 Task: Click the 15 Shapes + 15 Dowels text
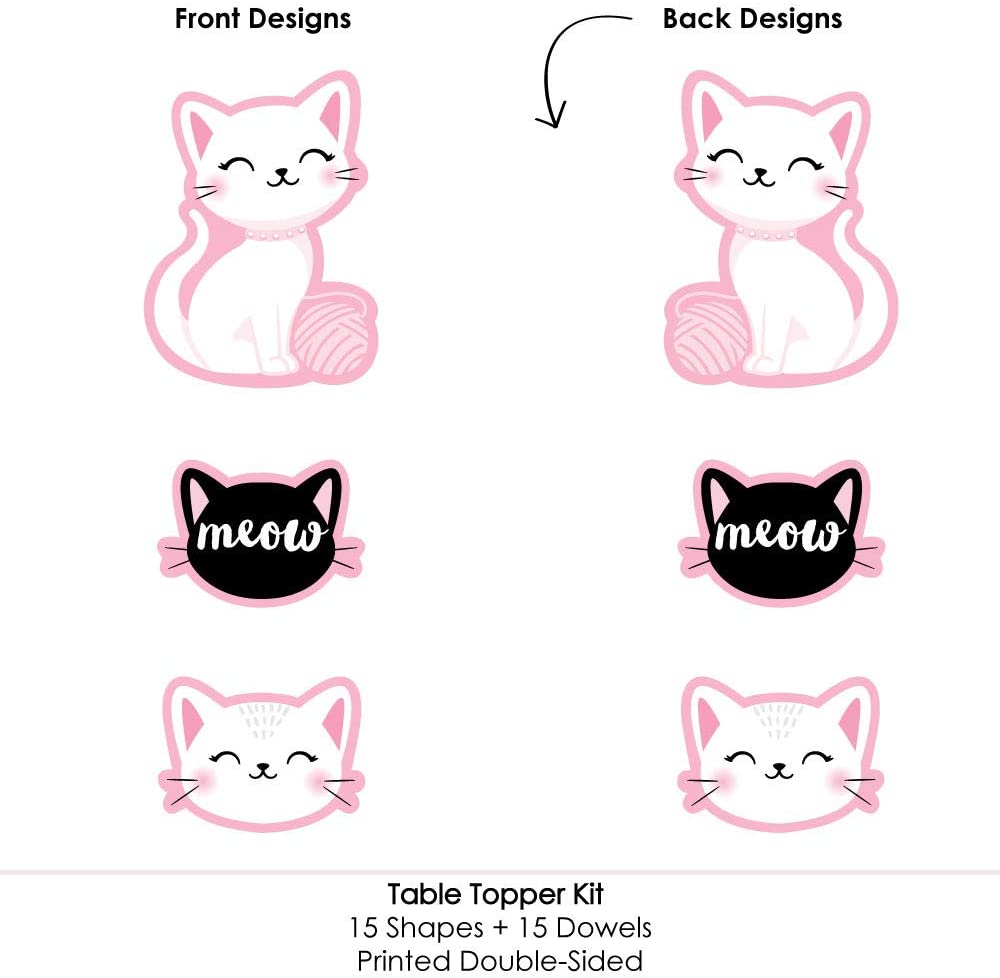(500, 928)
